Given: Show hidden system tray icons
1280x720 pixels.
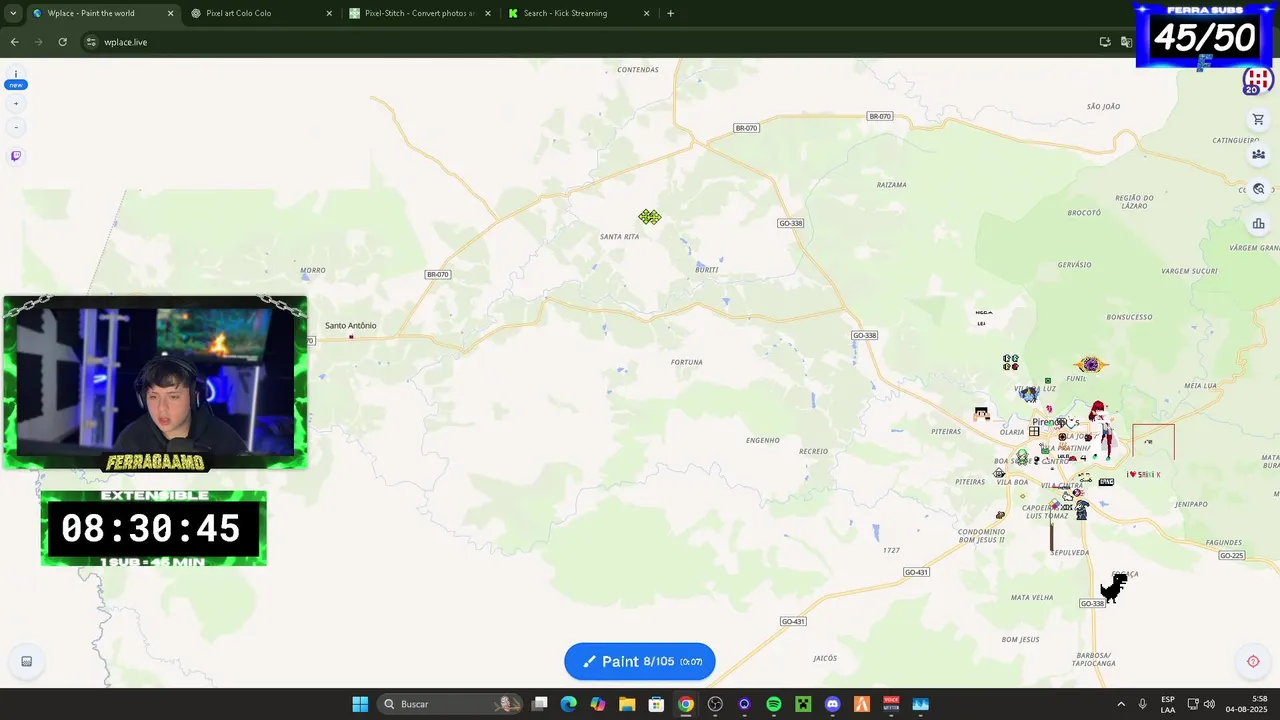Looking at the screenshot, I should click(1121, 704).
